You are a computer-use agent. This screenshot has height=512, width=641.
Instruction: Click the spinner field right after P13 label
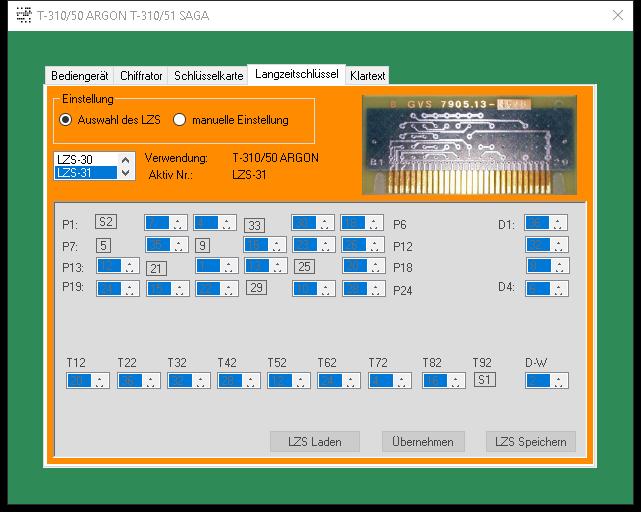[118, 266]
